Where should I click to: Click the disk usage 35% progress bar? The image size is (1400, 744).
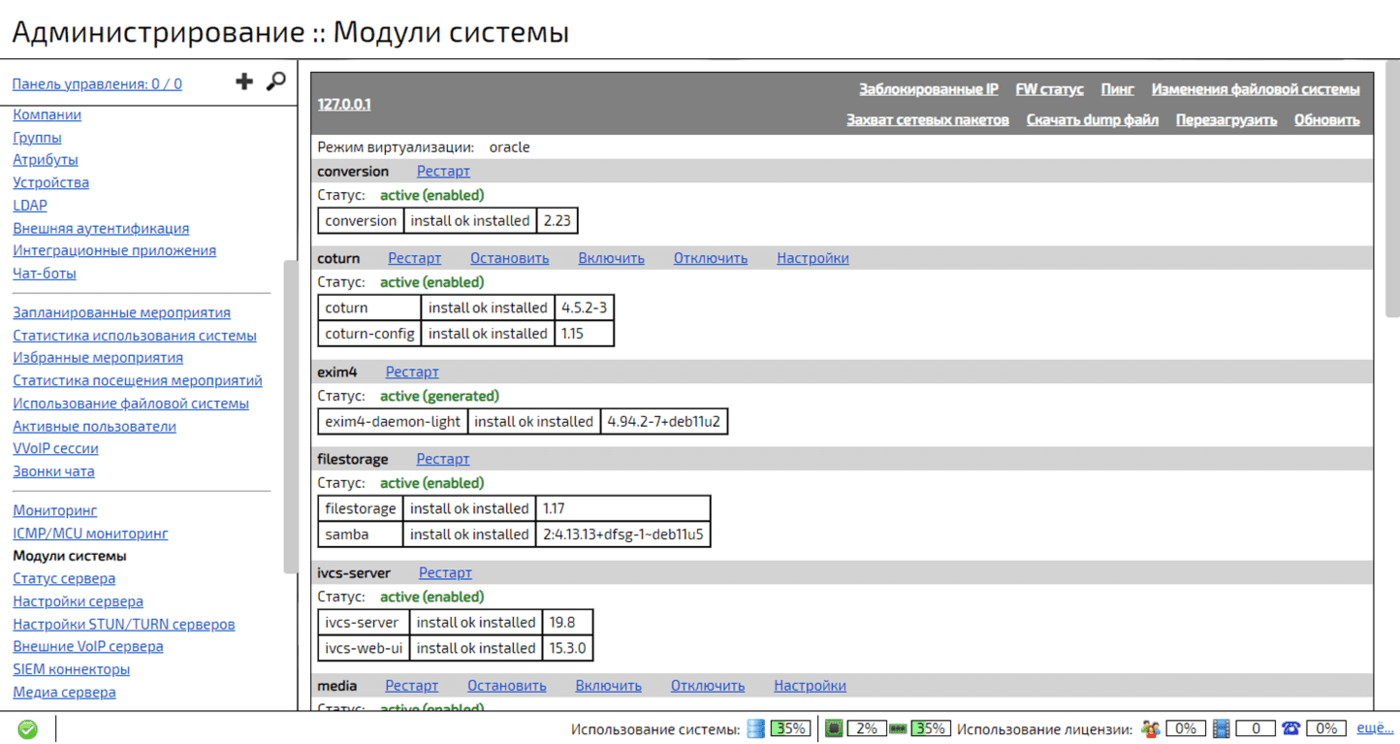pyautogui.click(x=791, y=729)
